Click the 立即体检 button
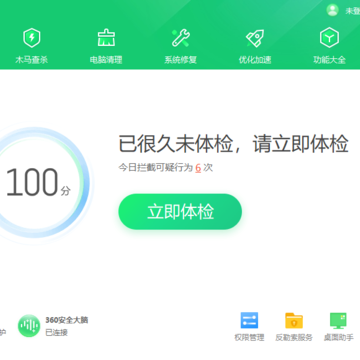Viewport: 360px width, 360px height. coord(180,212)
